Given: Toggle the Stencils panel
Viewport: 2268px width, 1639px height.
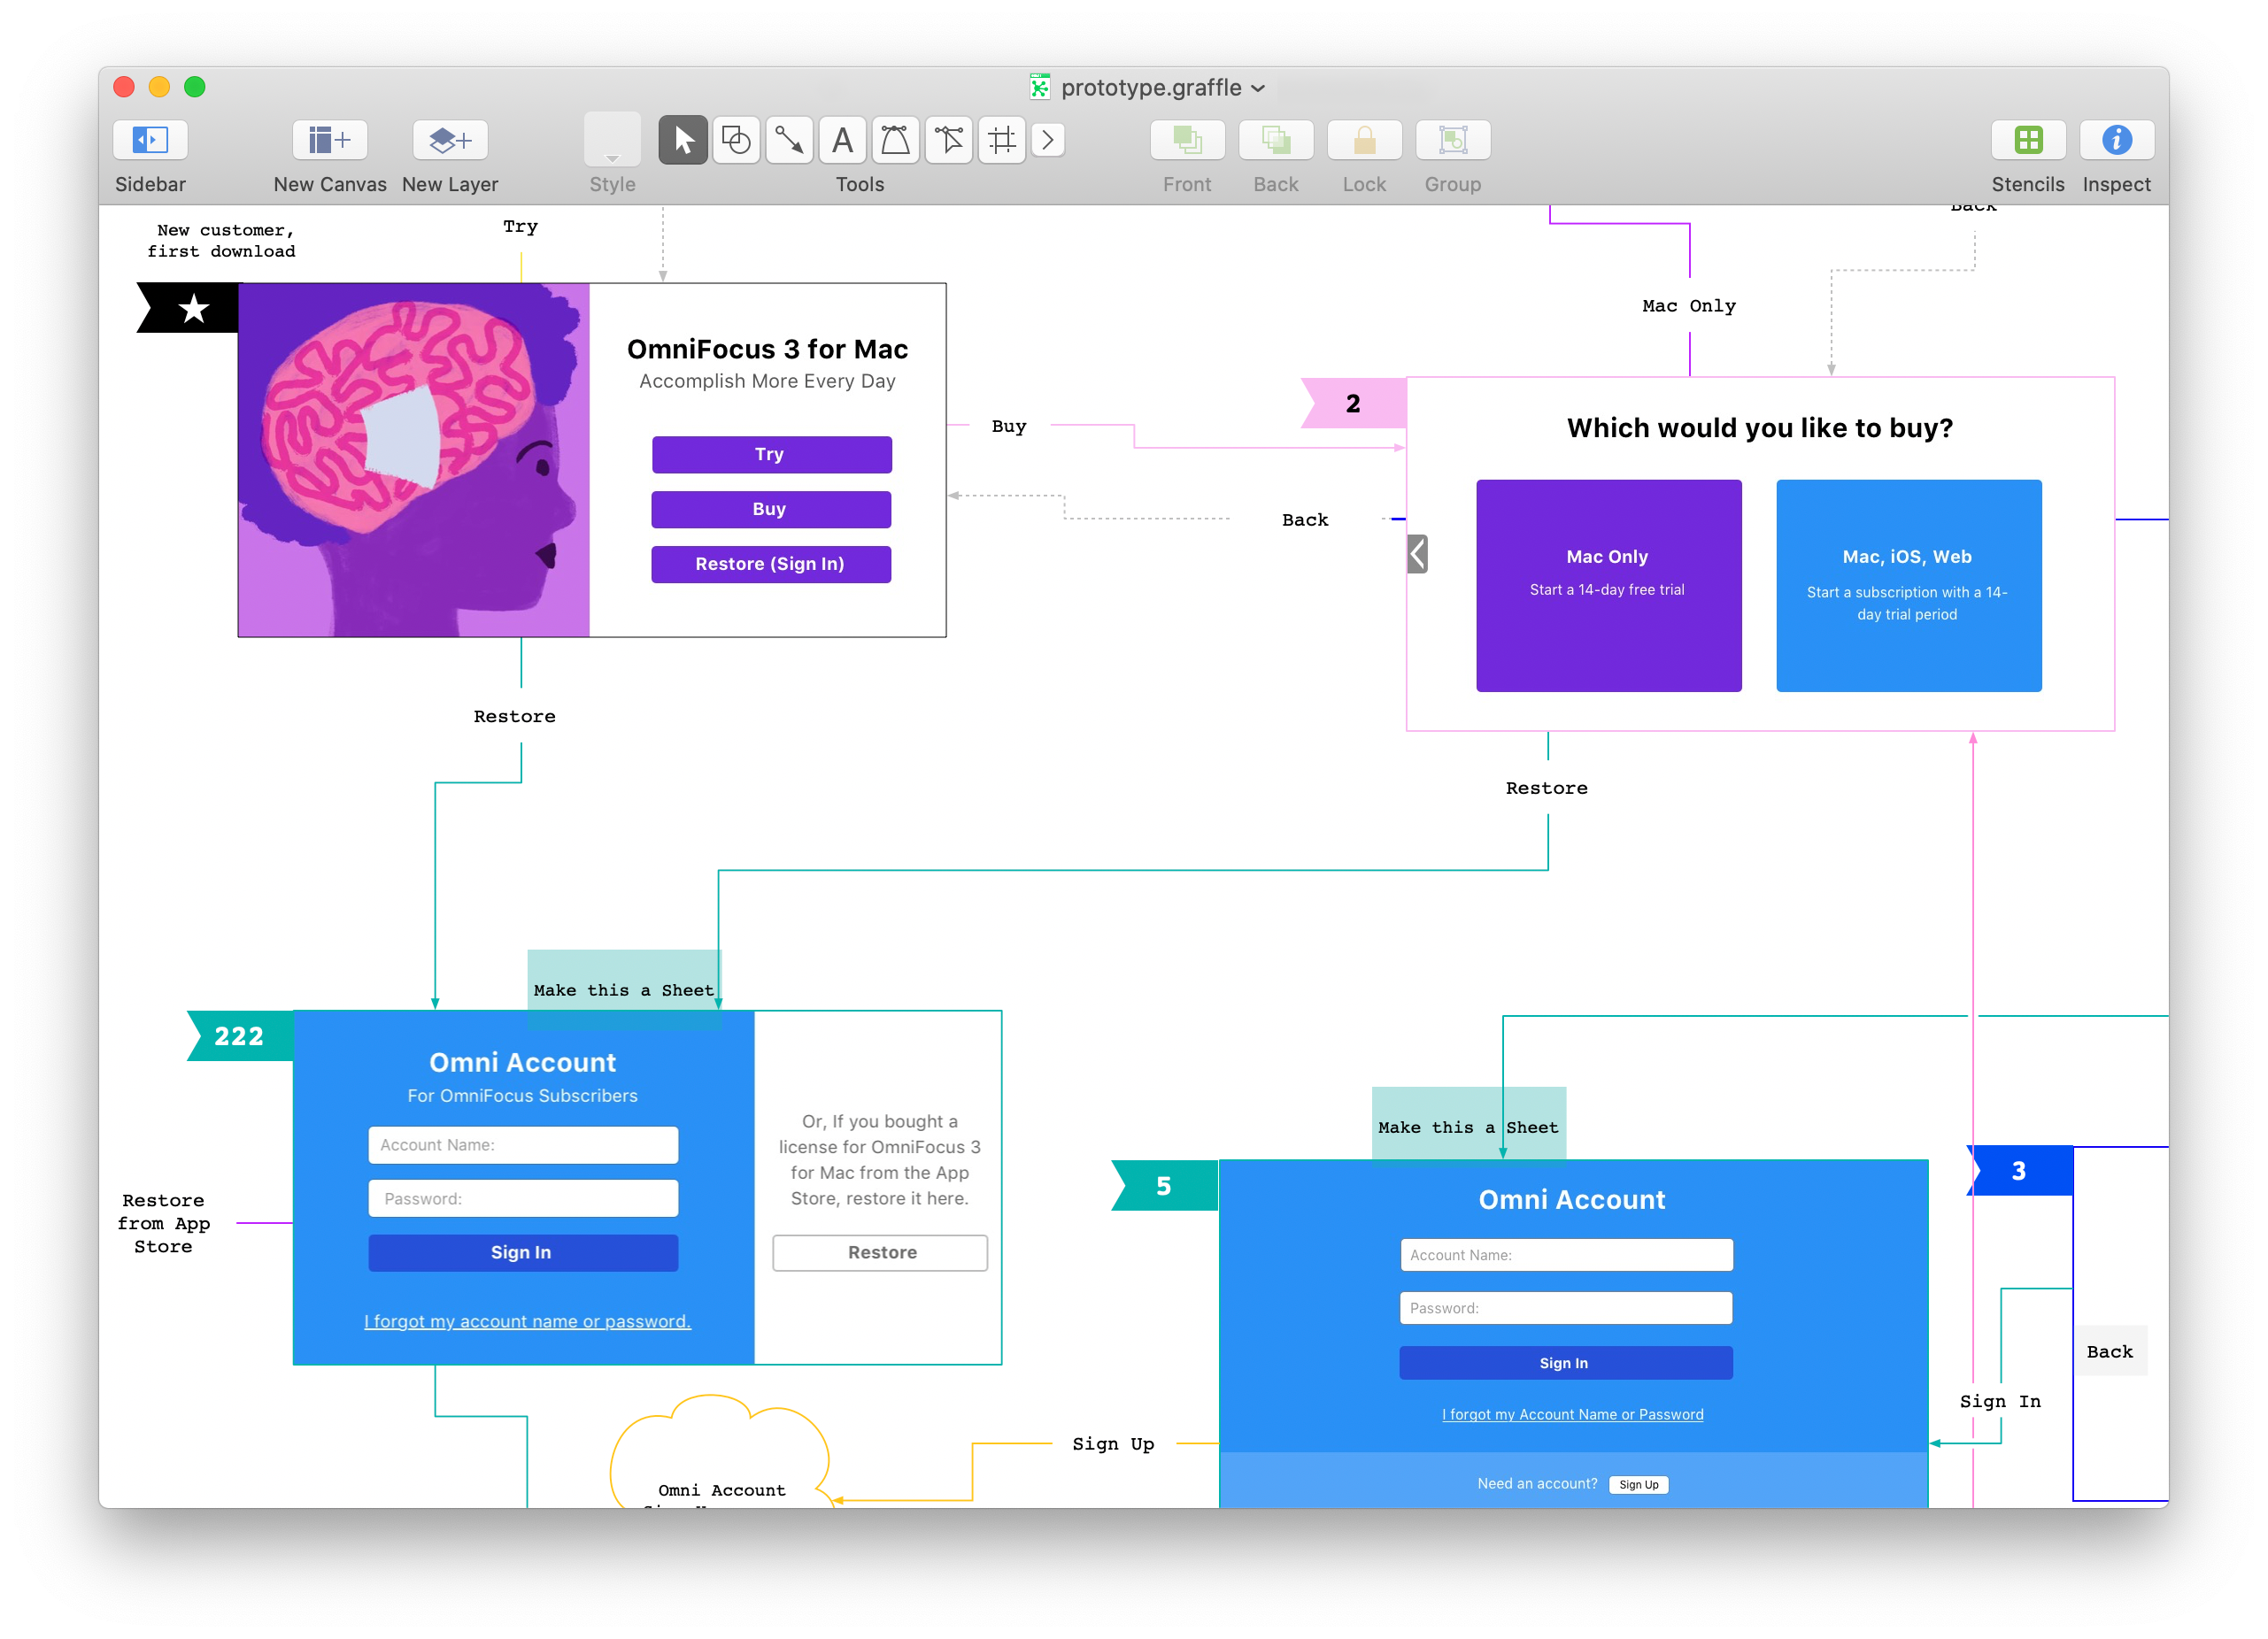Looking at the screenshot, I should tap(2027, 140).
